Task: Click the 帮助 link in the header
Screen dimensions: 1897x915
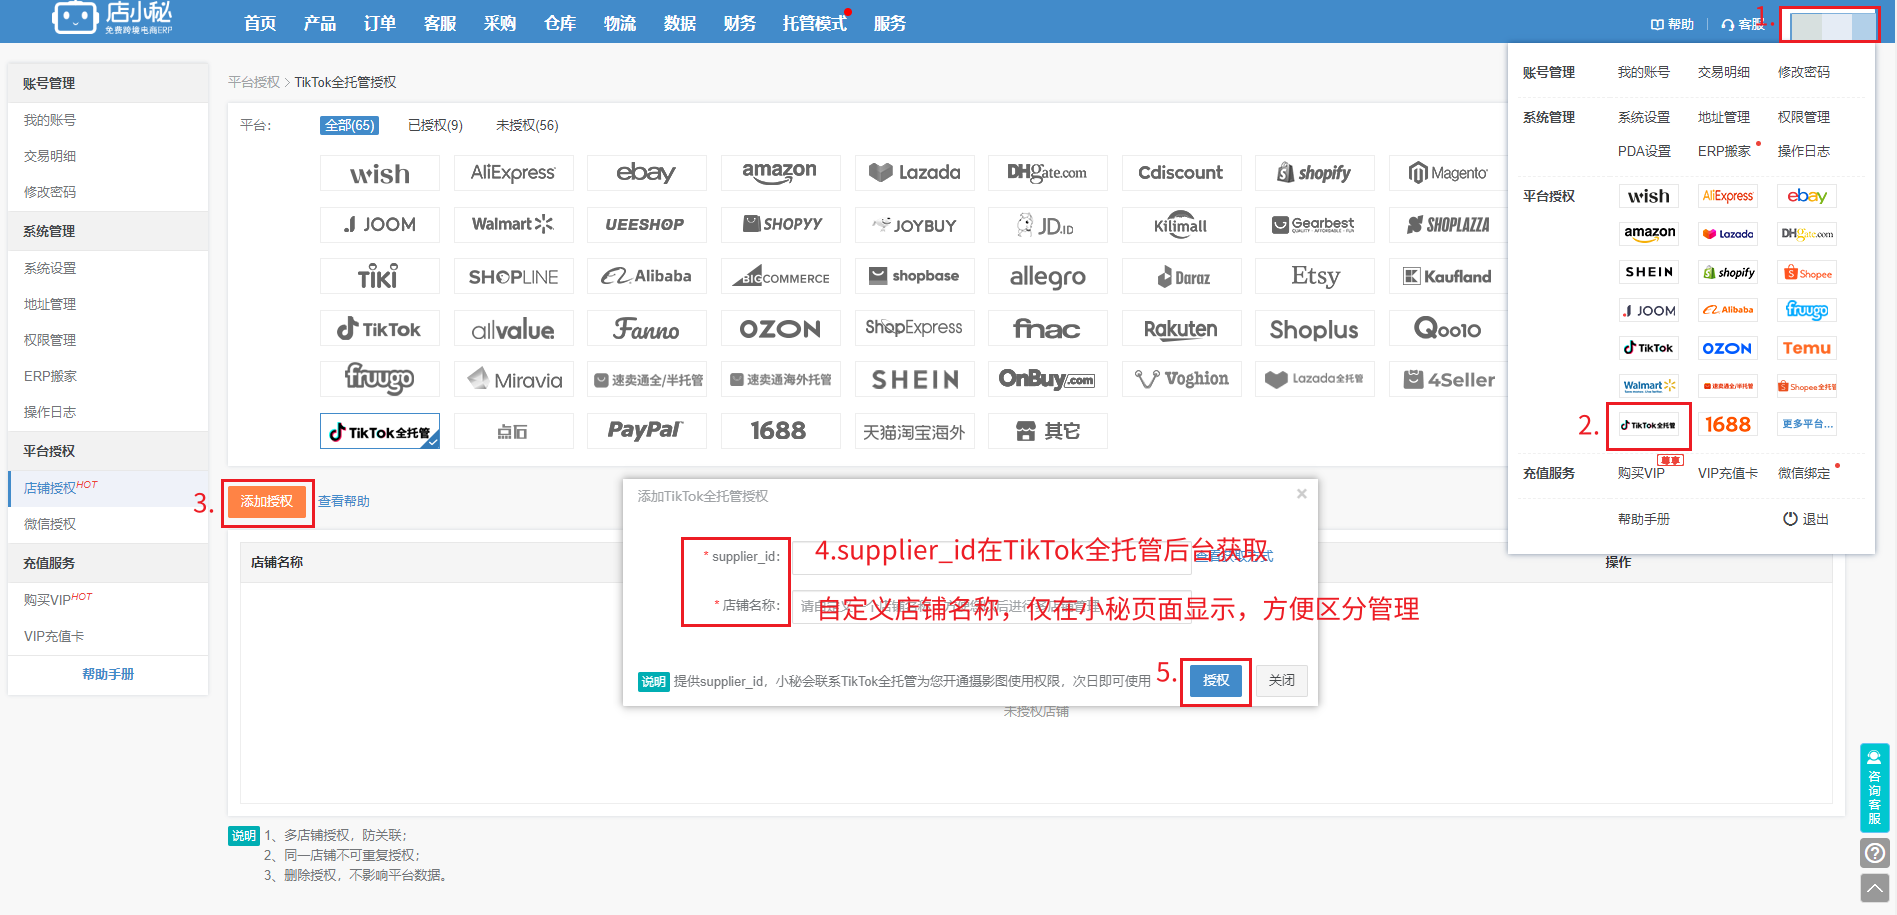Action: [1672, 24]
